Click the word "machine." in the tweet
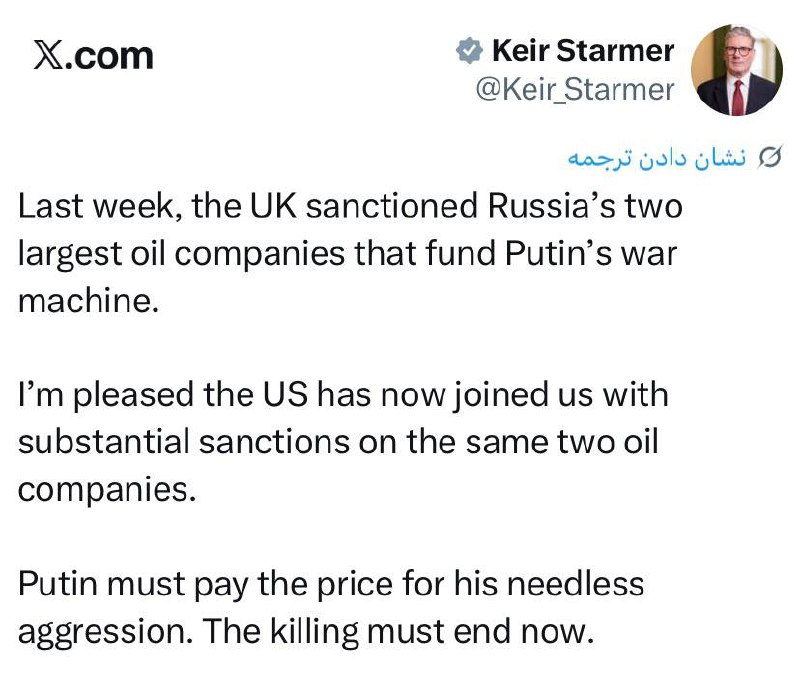The width and height of the screenshot is (800, 696). [89, 299]
